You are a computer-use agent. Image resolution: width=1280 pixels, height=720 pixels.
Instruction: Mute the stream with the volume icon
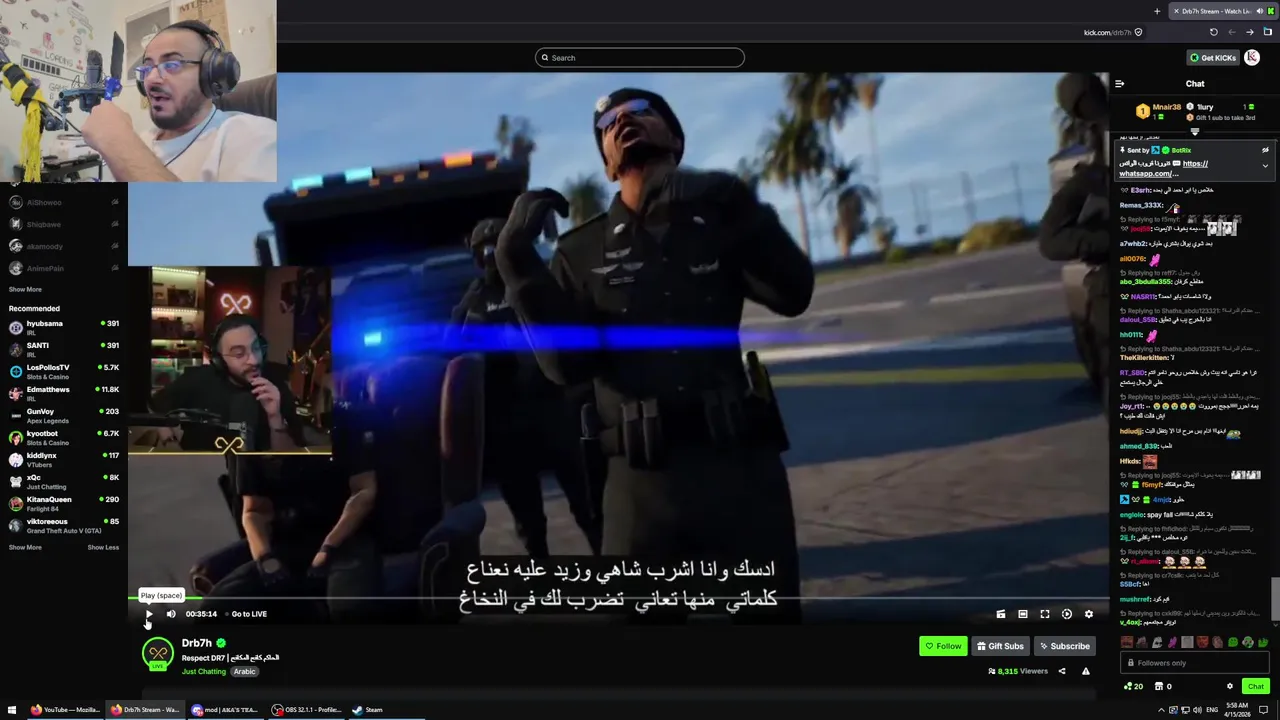click(171, 614)
